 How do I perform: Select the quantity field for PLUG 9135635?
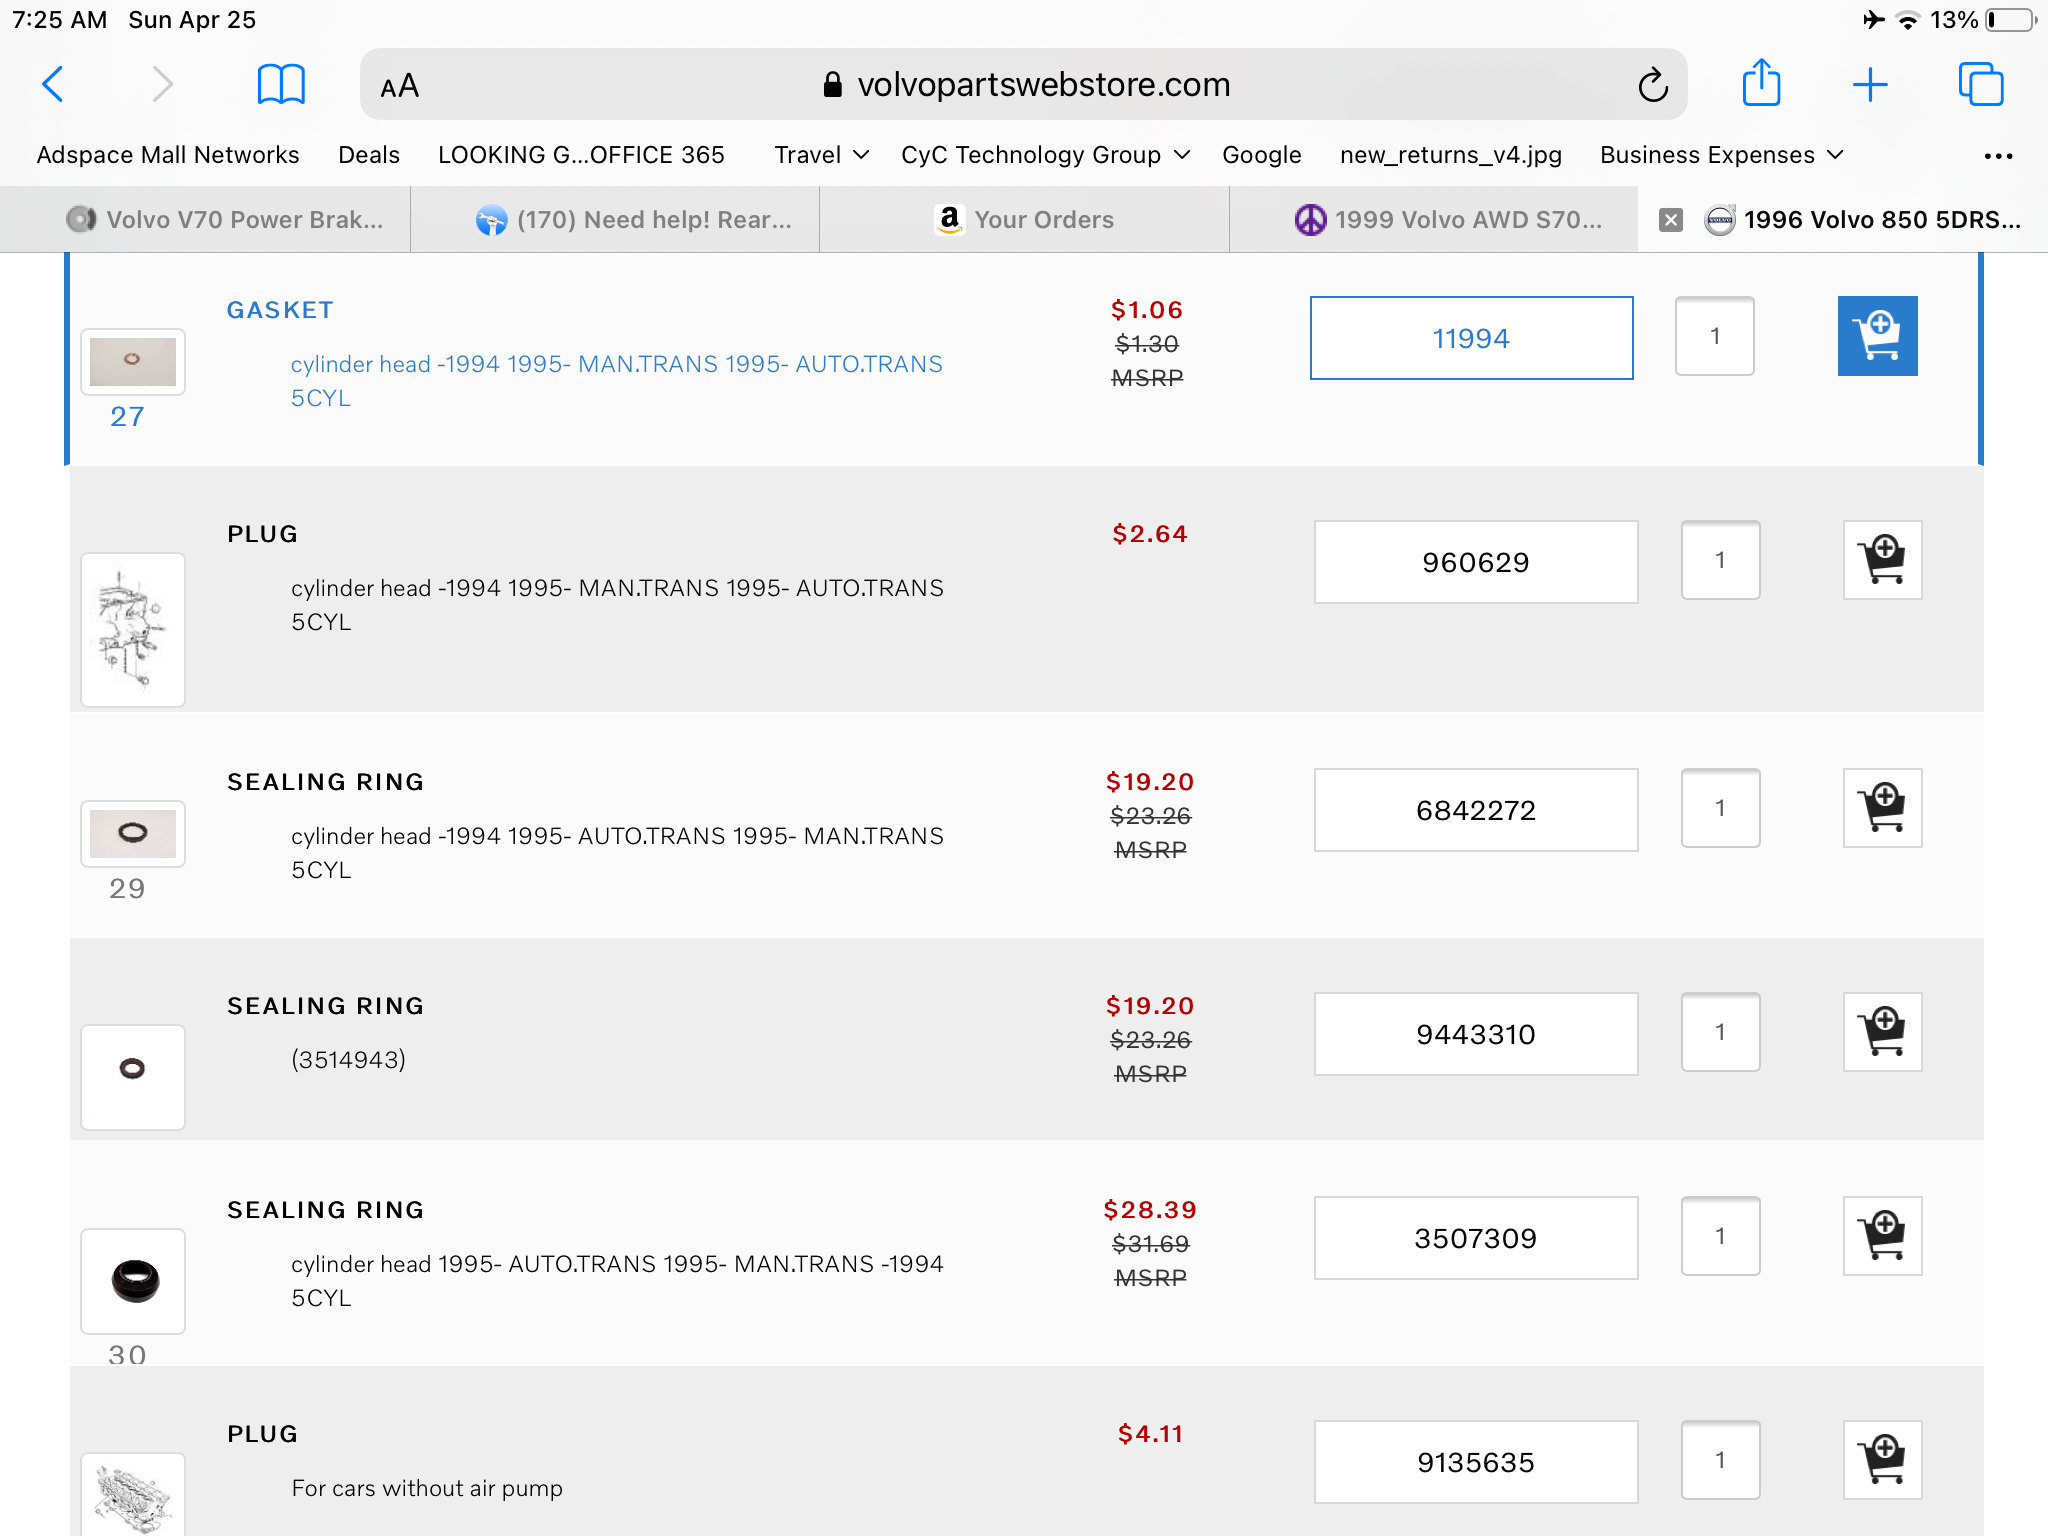point(1720,1460)
